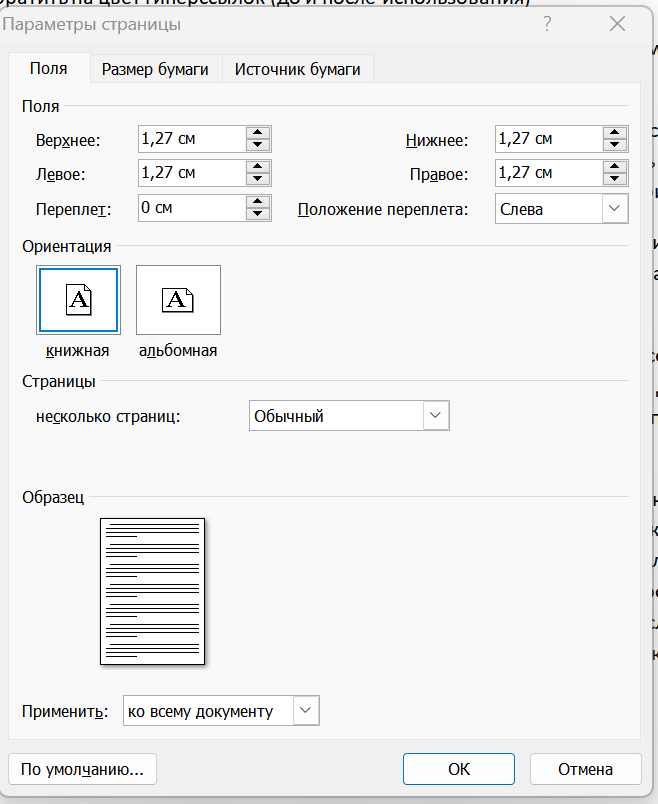Switch to the Источник бумаги tab
658x804 pixels.
pos(297,69)
